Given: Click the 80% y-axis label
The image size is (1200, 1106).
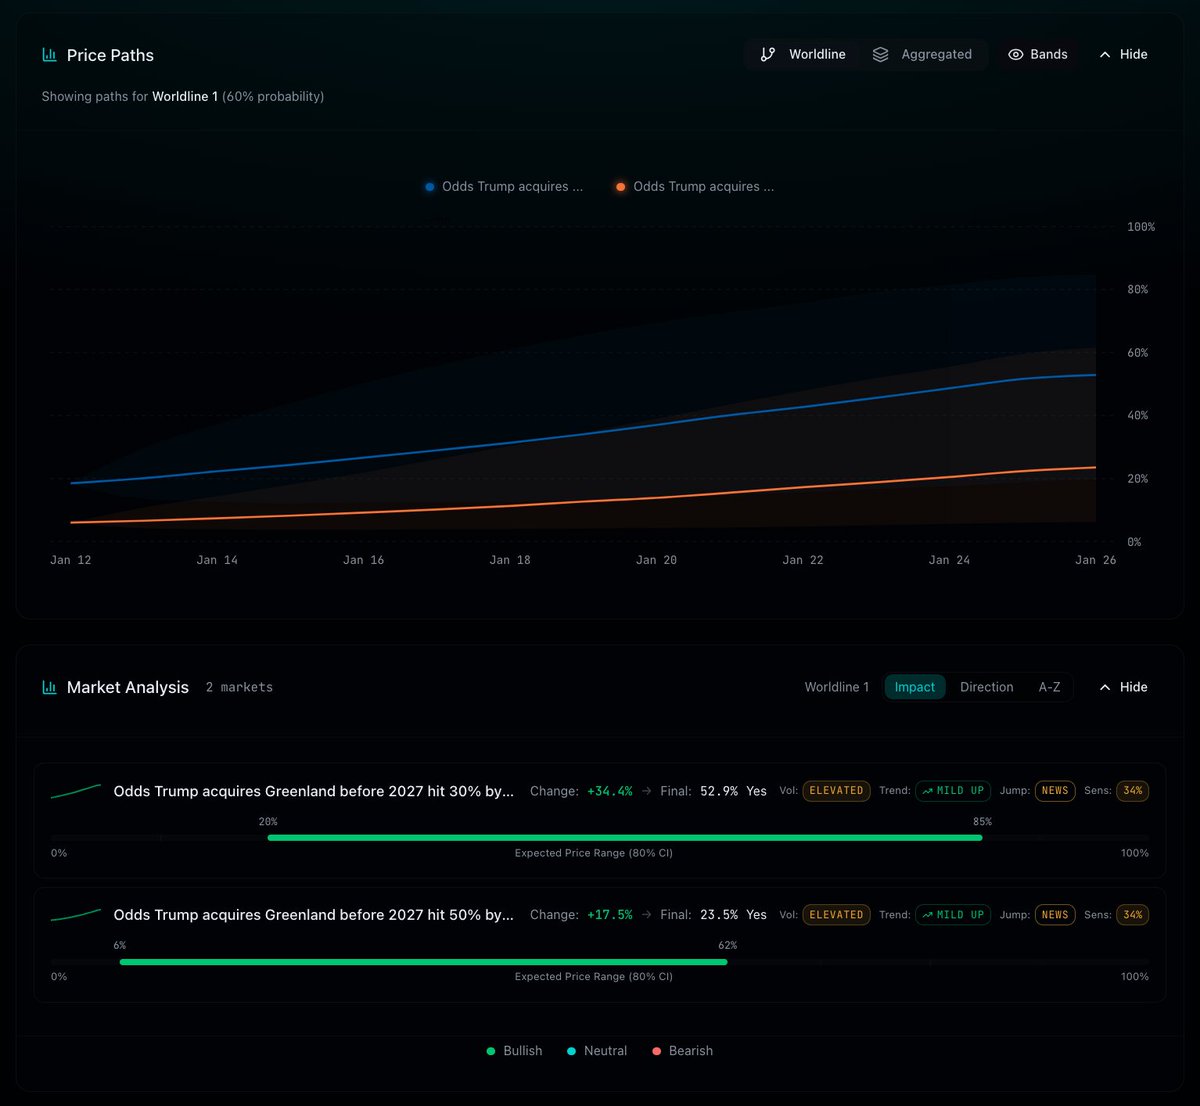Looking at the screenshot, I should click(x=1138, y=290).
